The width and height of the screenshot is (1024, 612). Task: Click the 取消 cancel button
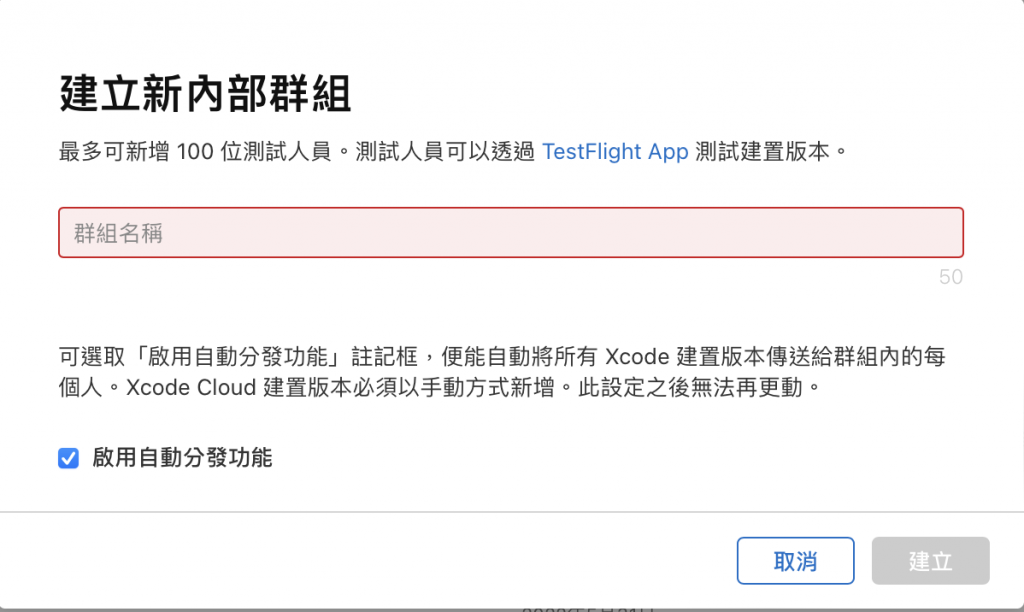coord(795,560)
